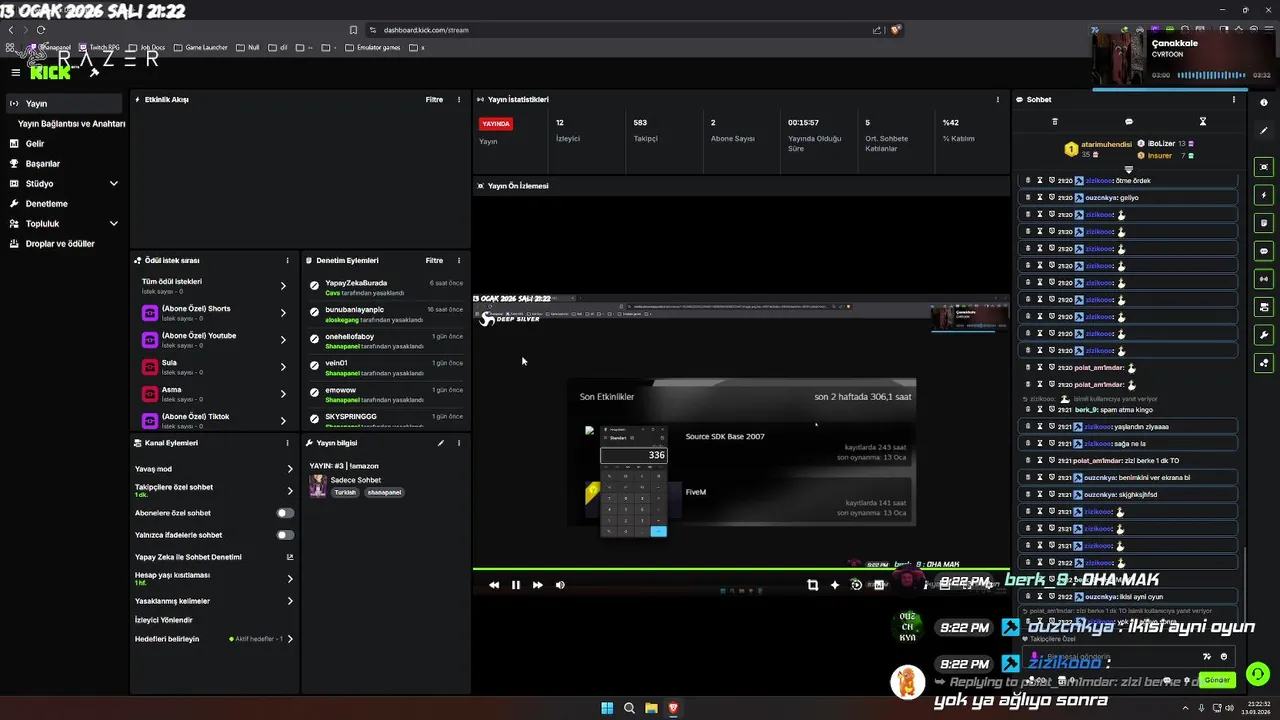Screen dimensions: 1280x720
Task: Go to Yayın Bağlantısı ve Anahtarı
Action: point(72,124)
